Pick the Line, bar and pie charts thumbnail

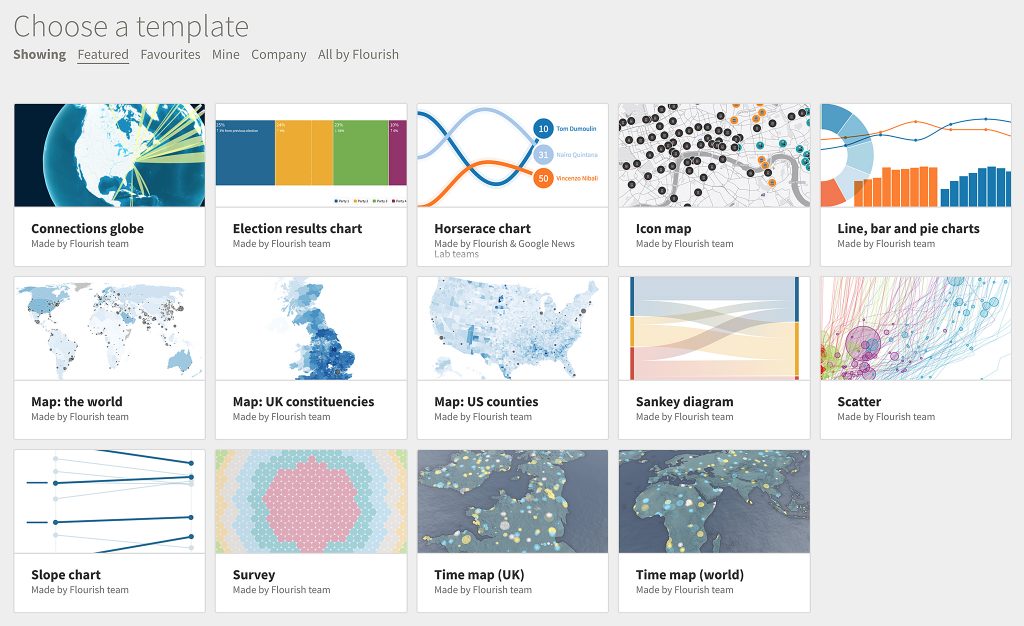tap(915, 155)
